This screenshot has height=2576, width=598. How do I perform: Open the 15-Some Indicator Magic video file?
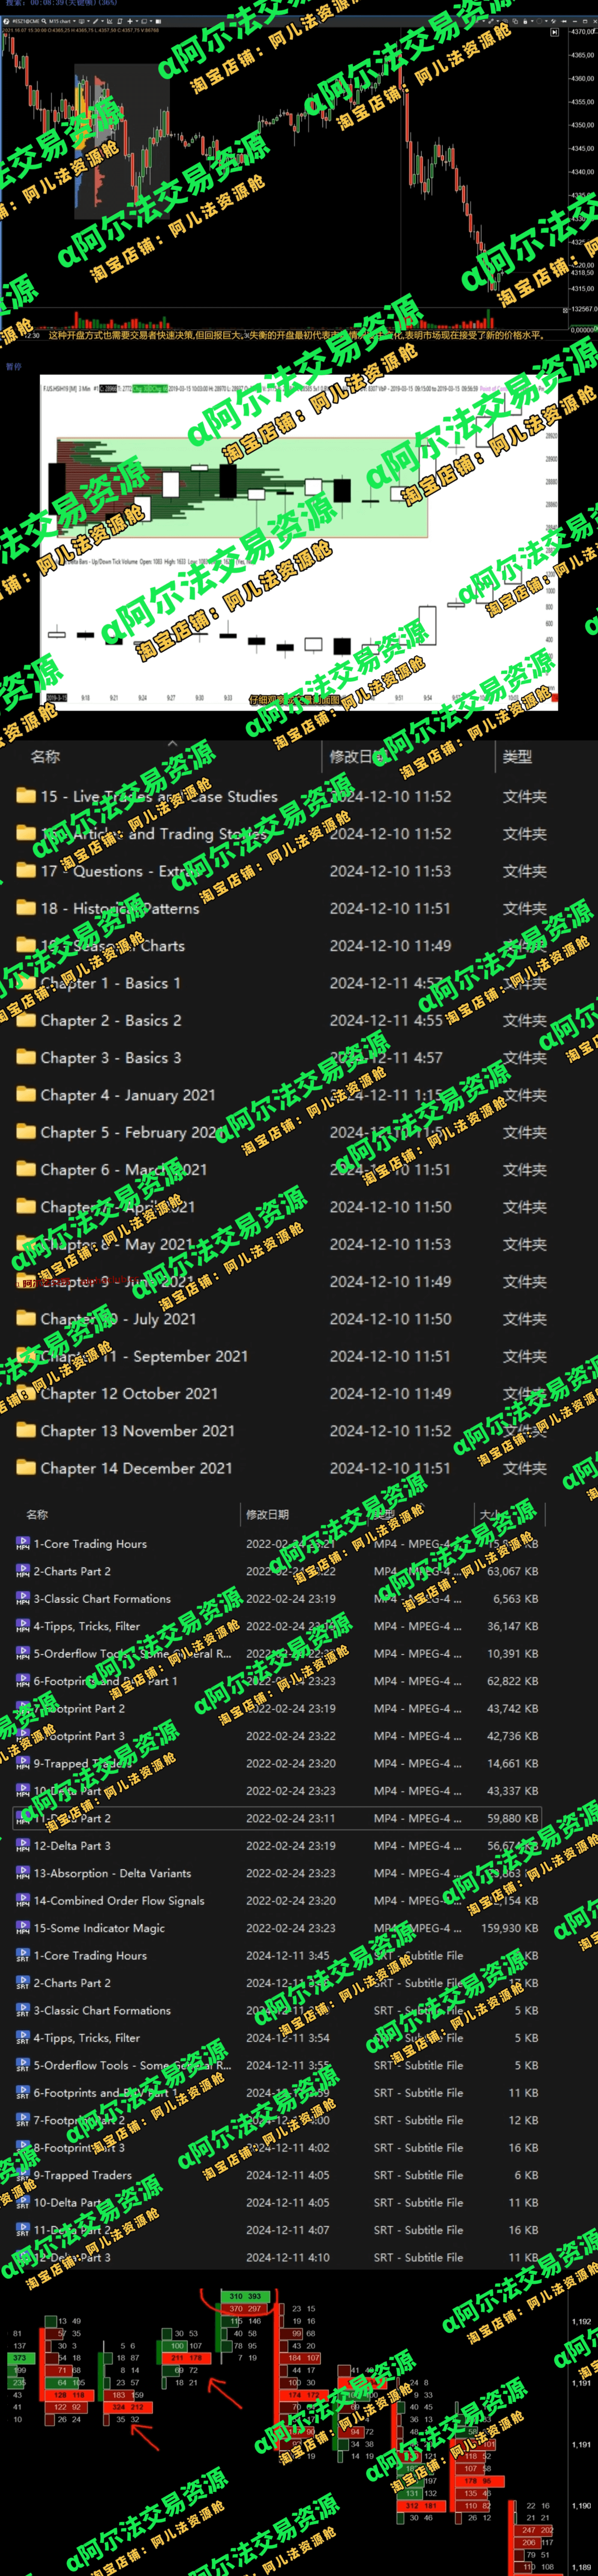click(98, 1928)
